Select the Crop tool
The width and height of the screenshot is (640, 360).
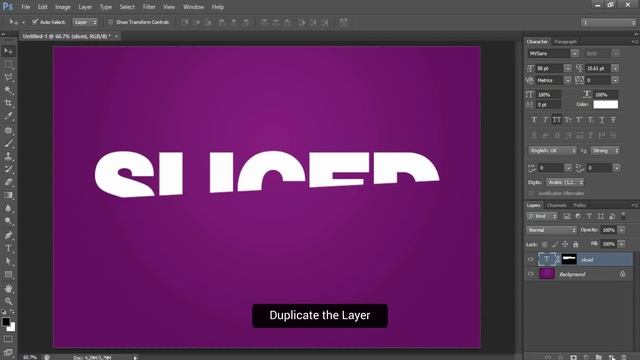point(8,103)
